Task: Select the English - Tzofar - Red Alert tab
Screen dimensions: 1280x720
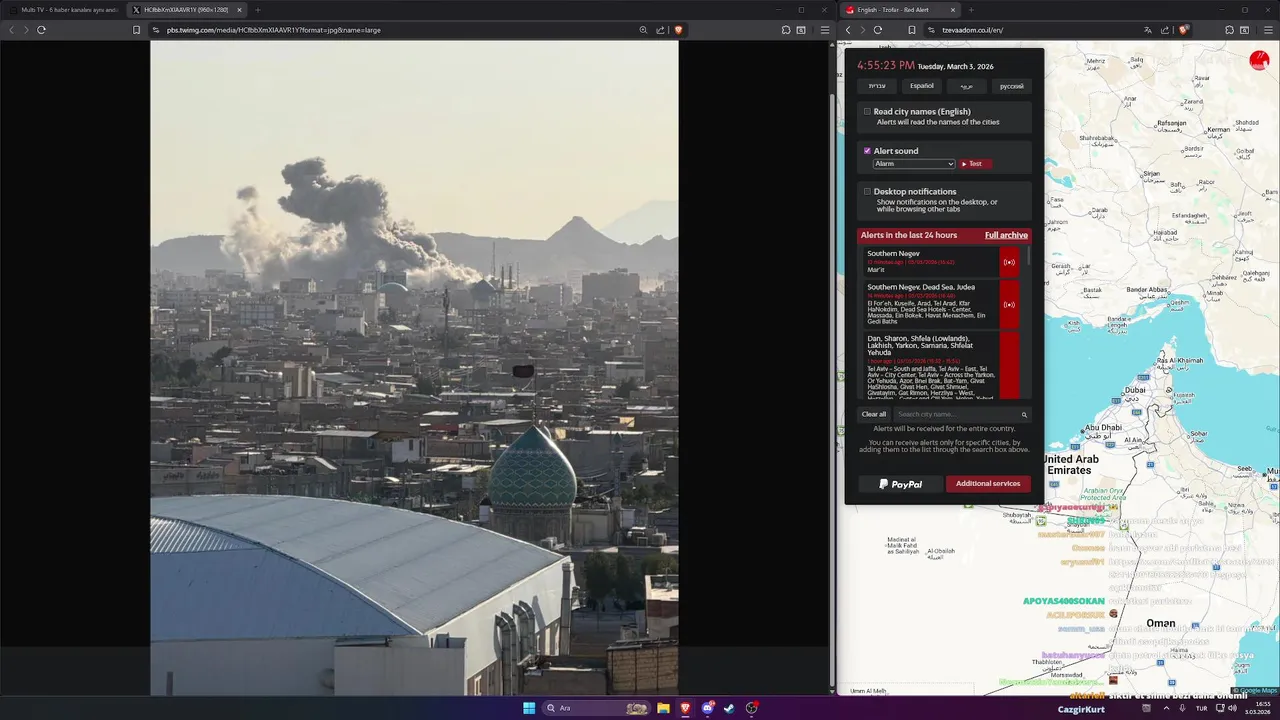Action: pyautogui.click(x=901, y=10)
